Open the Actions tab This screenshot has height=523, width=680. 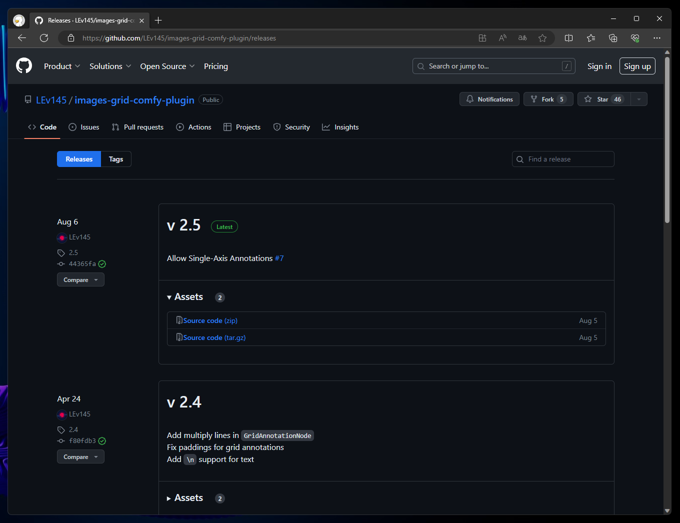click(x=193, y=127)
